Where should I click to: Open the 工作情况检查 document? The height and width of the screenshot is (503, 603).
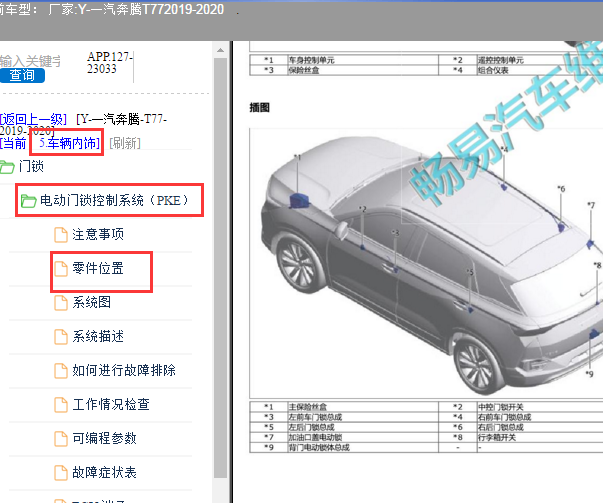click(111, 404)
